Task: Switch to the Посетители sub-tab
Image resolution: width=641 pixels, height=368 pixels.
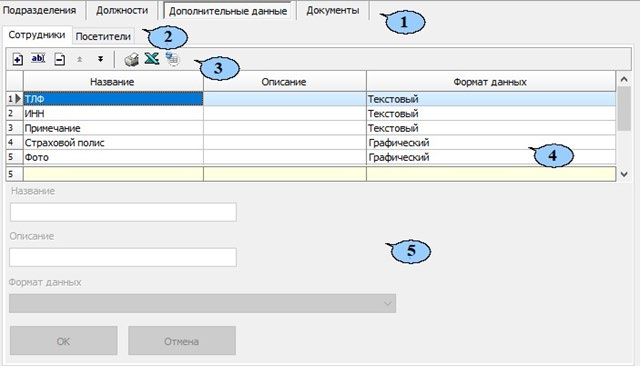Action: pos(103,36)
